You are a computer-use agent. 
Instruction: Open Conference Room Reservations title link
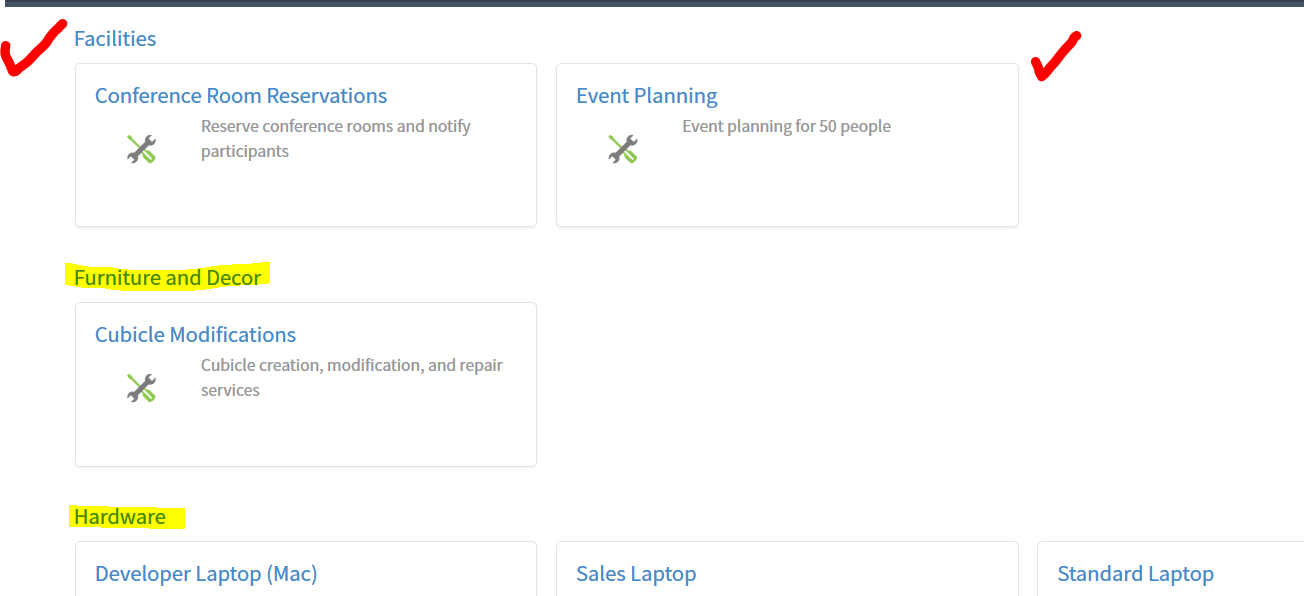[241, 96]
